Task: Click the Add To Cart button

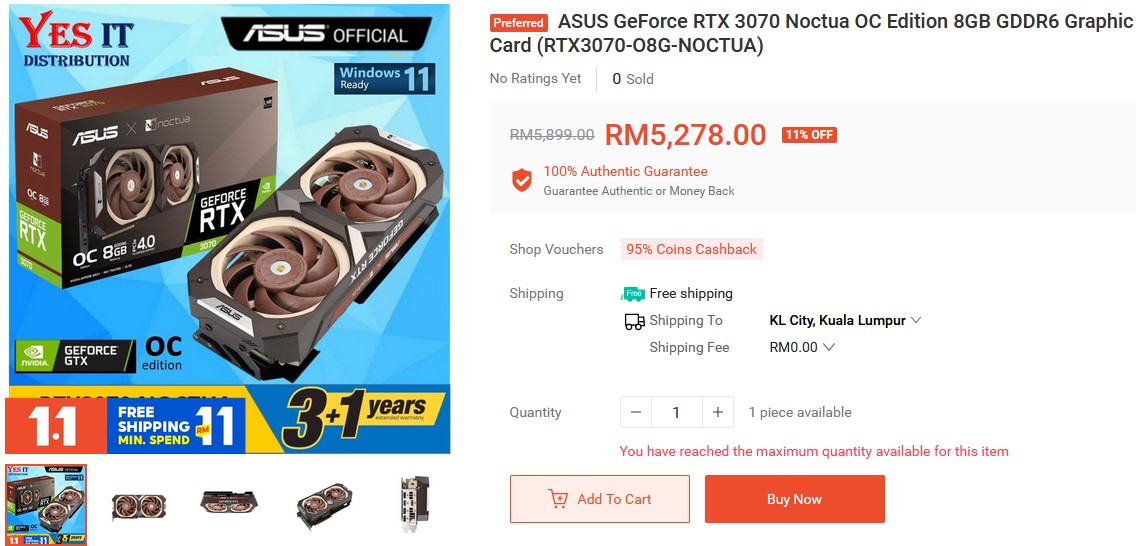Action: [600, 499]
